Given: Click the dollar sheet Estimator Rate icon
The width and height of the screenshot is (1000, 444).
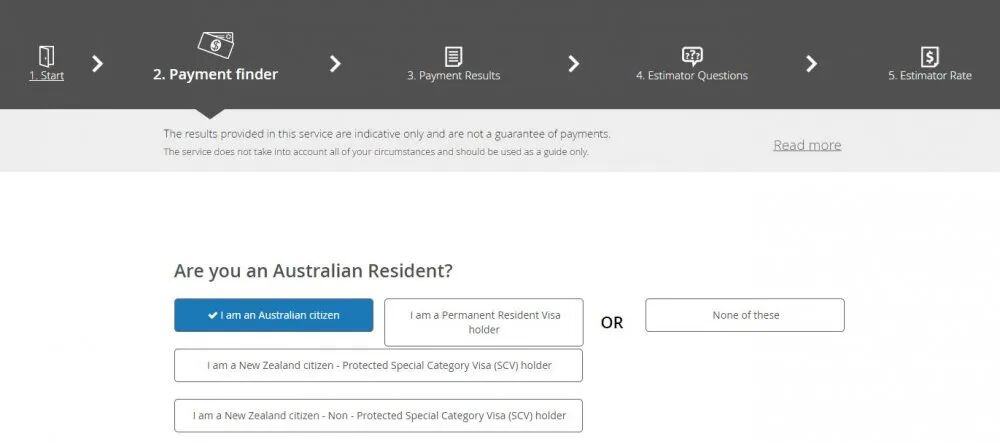Looking at the screenshot, I should click(929, 57).
